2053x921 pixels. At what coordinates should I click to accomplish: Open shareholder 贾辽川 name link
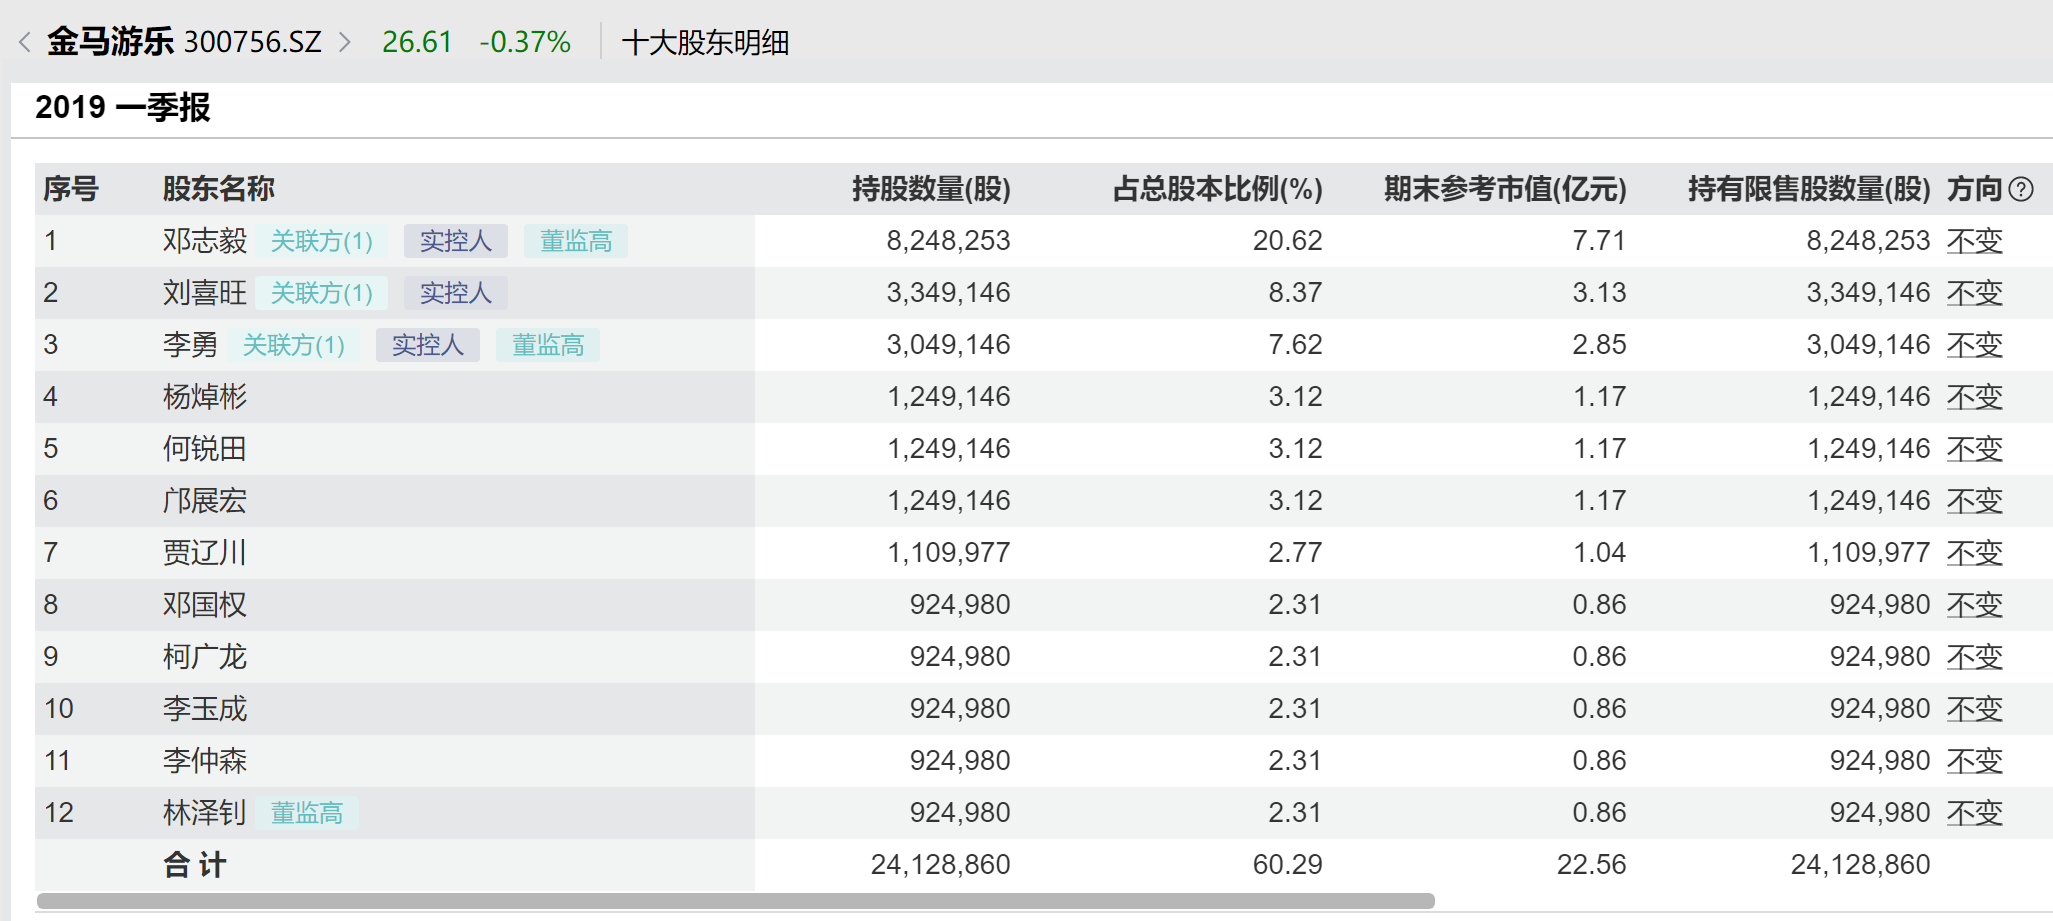point(204,553)
